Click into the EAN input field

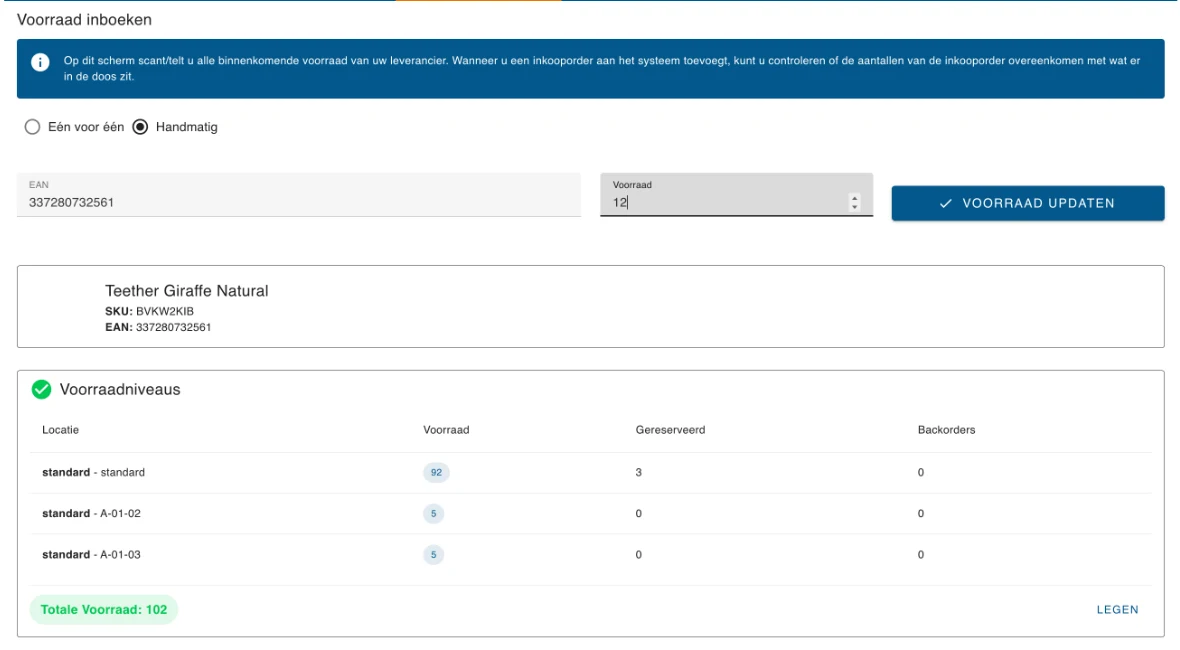click(x=299, y=195)
